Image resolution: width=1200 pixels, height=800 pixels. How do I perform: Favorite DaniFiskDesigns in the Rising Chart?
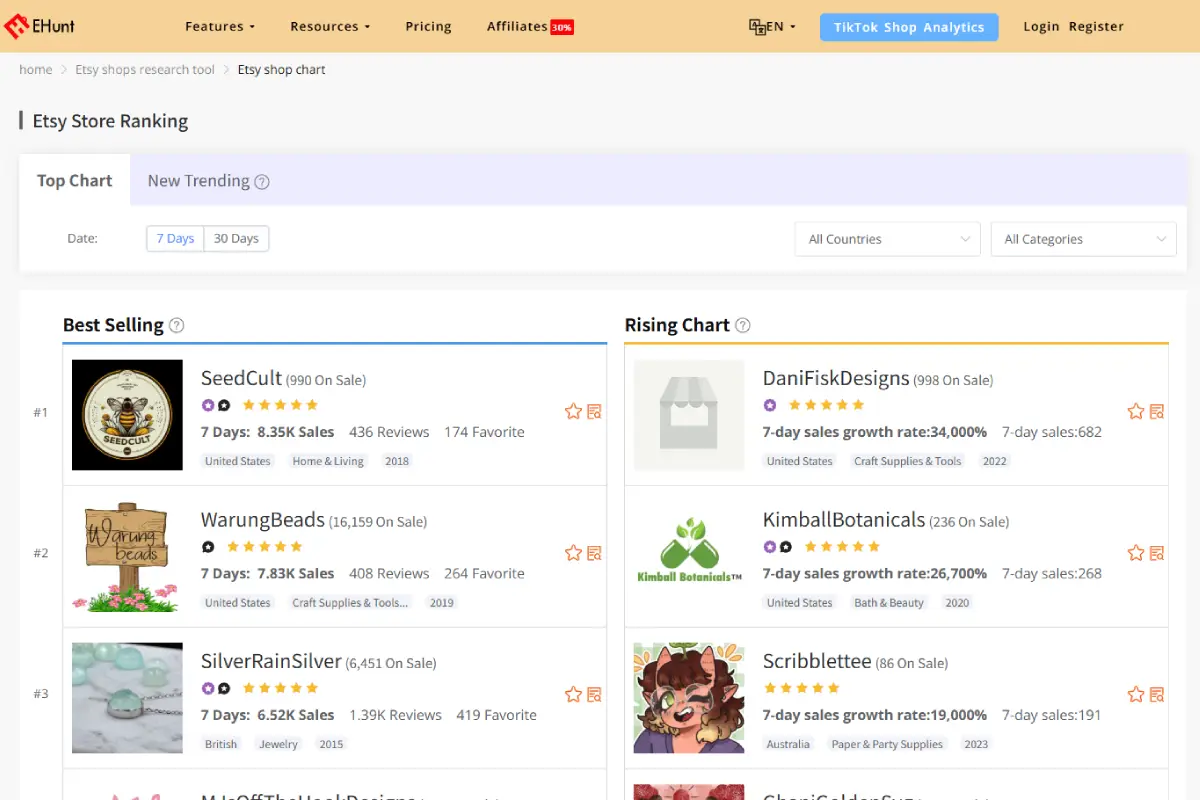pyautogui.click(x=1135, y=410)
